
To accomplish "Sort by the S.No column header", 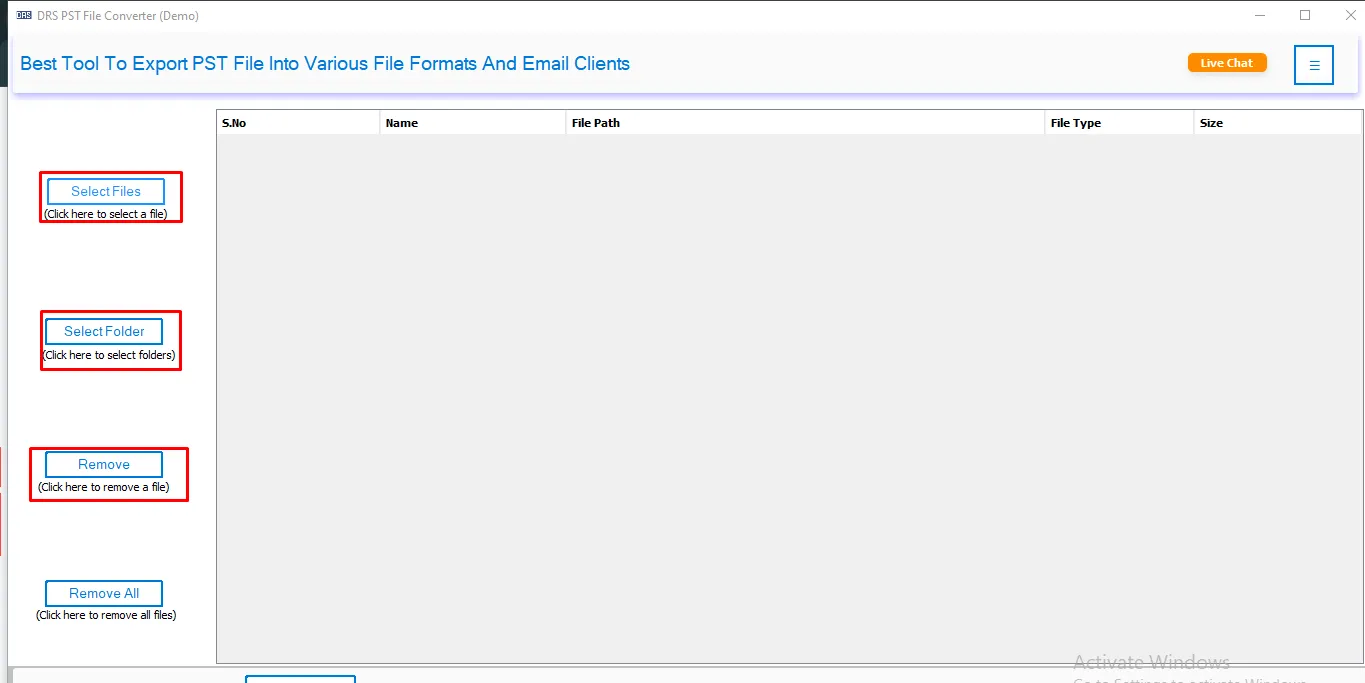I will tap(298, 123).
